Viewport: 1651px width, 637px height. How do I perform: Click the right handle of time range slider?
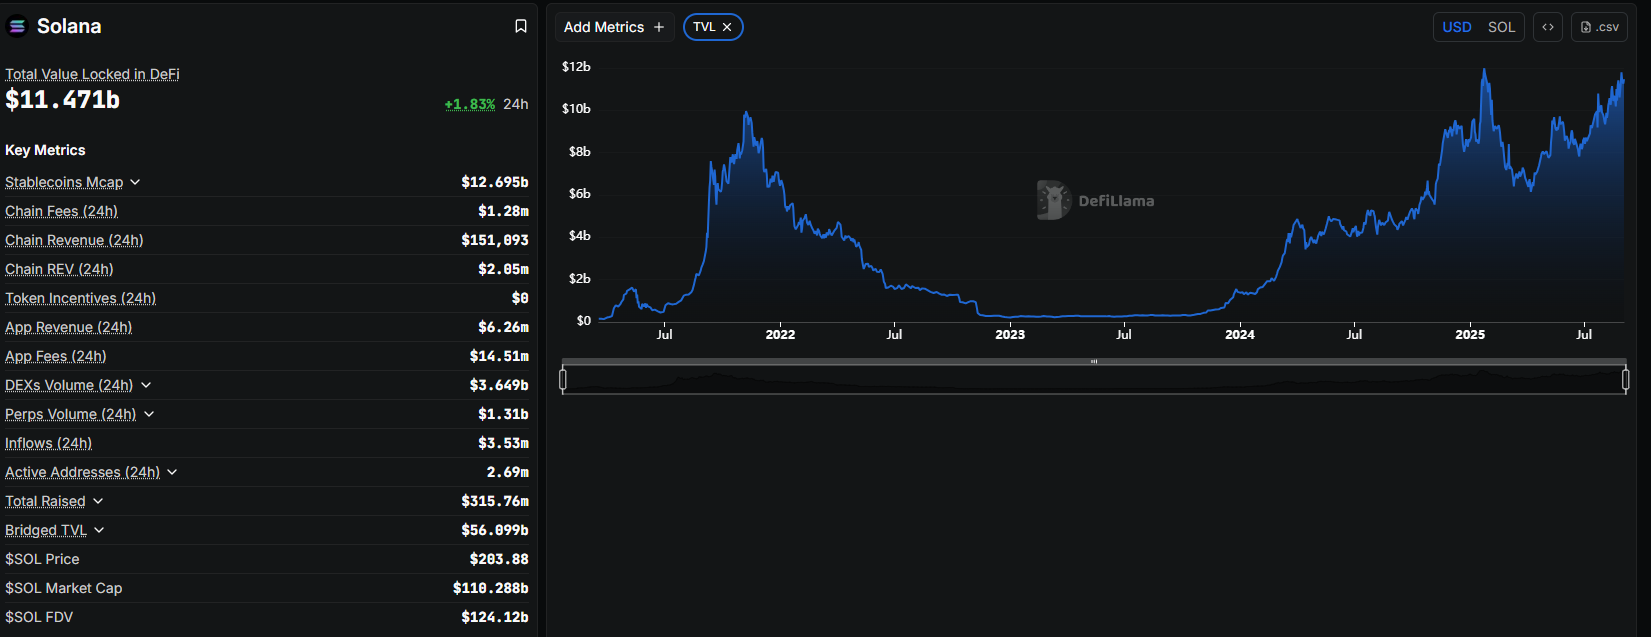(1625, 379)
